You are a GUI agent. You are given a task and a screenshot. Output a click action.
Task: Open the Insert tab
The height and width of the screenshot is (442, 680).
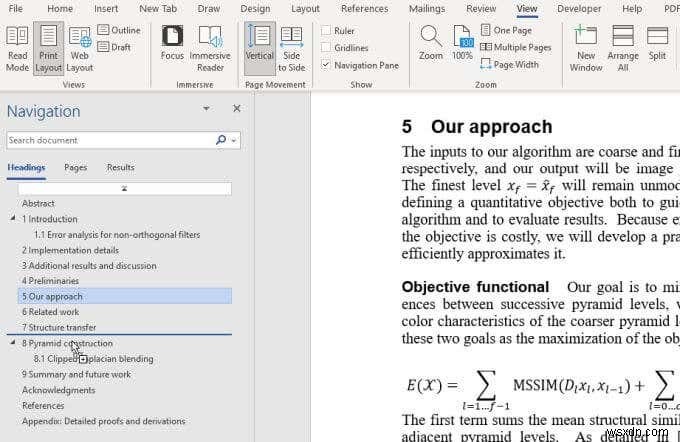[106, 9]
